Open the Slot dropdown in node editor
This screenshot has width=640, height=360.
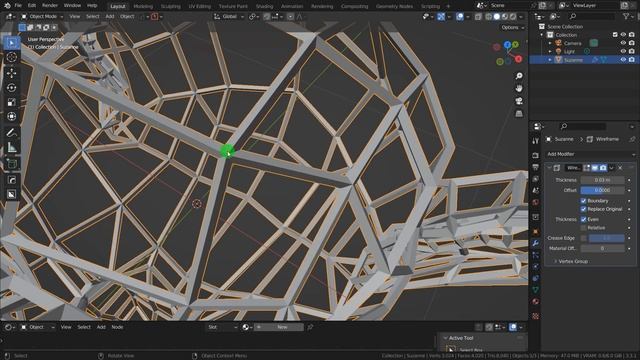pos(222,327)
